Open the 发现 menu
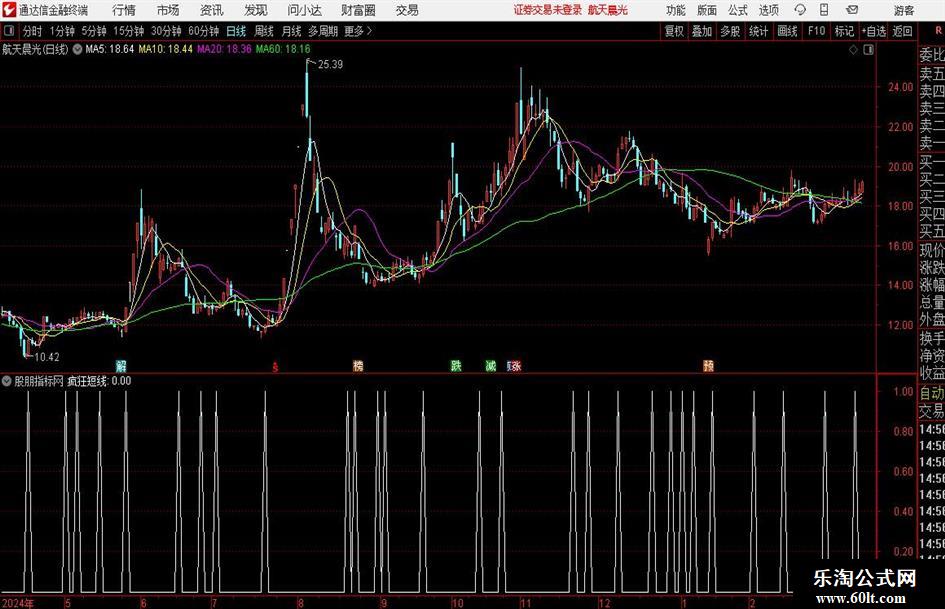Screen dimensions: 945x609 [x=256, y=10]
